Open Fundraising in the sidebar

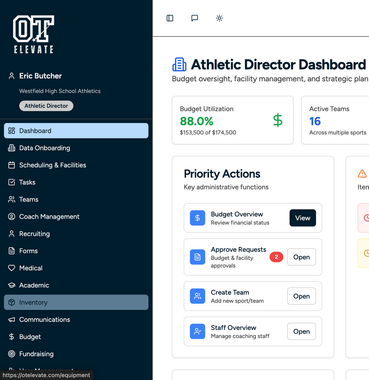click(x=76, y=354)
